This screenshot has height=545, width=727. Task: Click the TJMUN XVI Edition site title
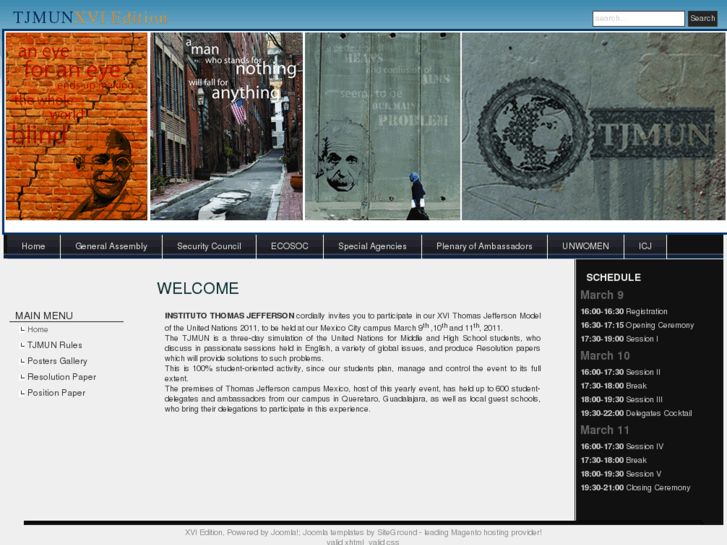coord(90,18)
